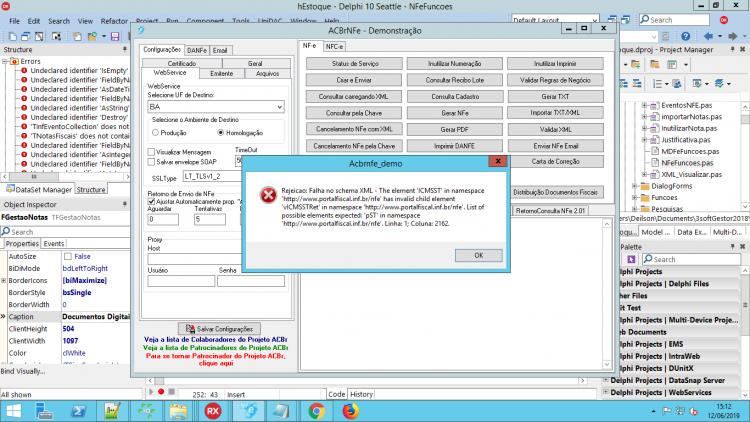Viewport: 750px width, 422px height.
Task: Click the back navigation arrow icon
Action: pyautogui.click(x=708, y=36)
